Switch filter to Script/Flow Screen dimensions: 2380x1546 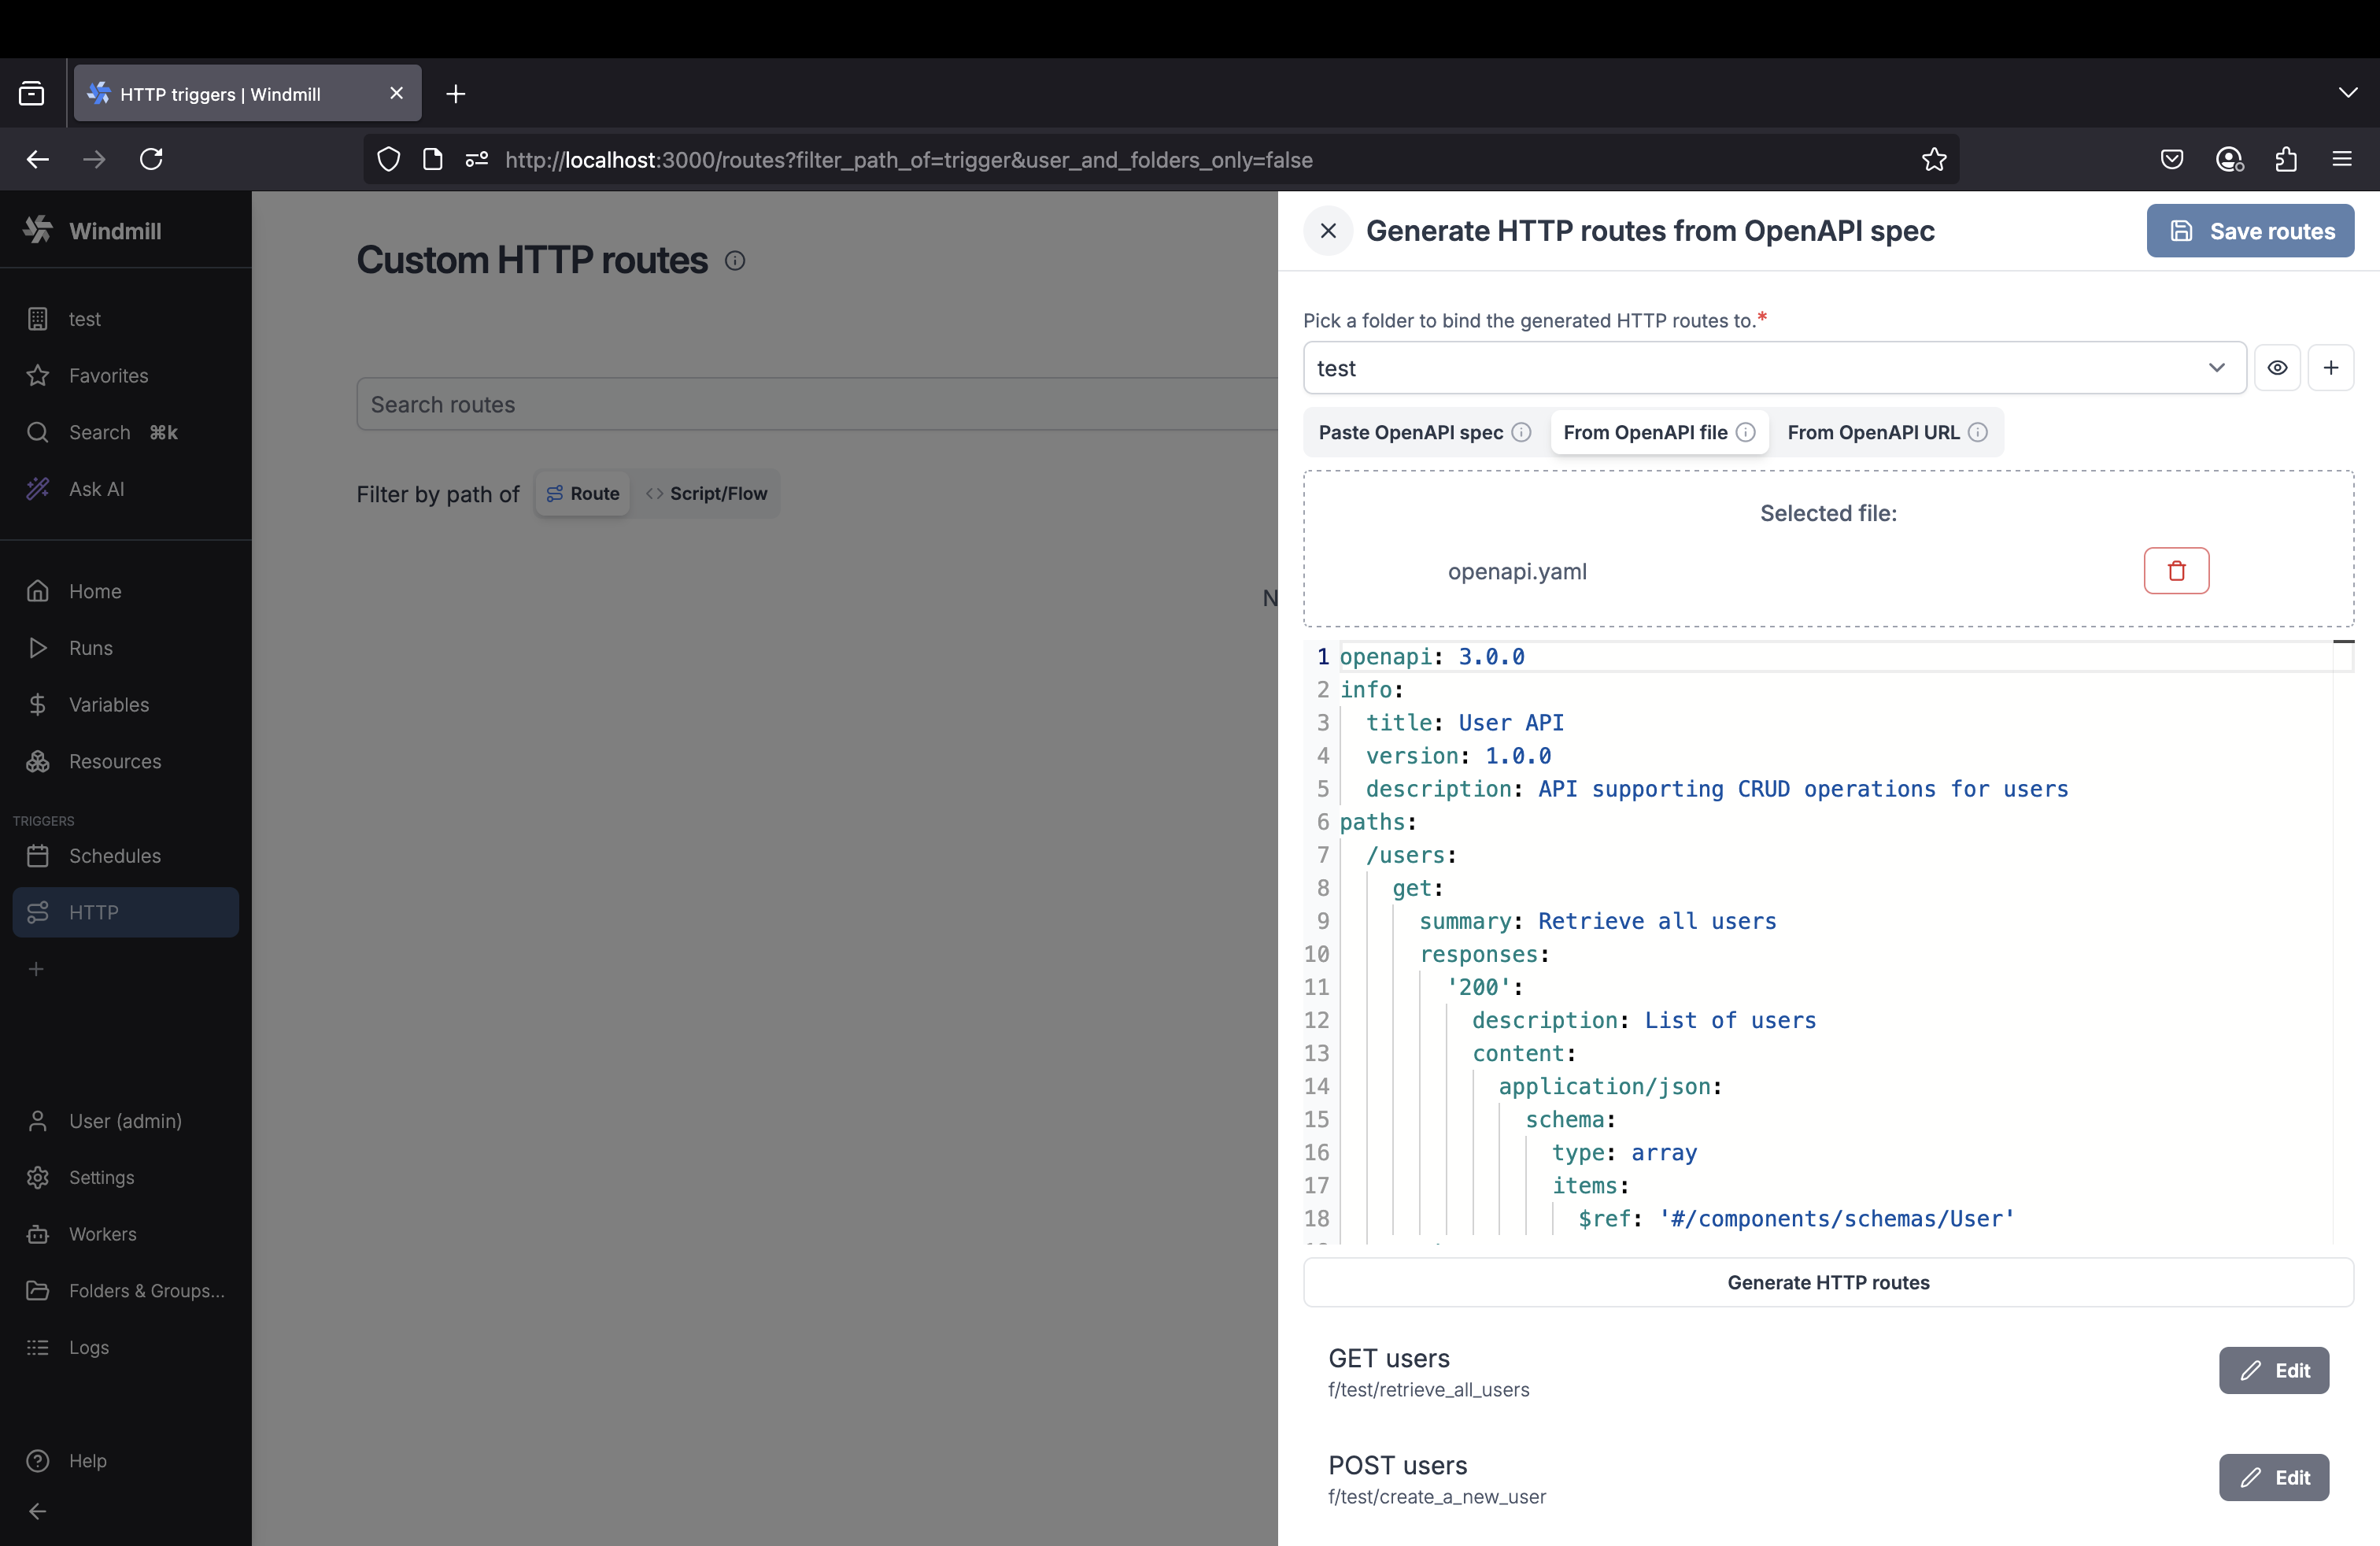pos(707,494)
